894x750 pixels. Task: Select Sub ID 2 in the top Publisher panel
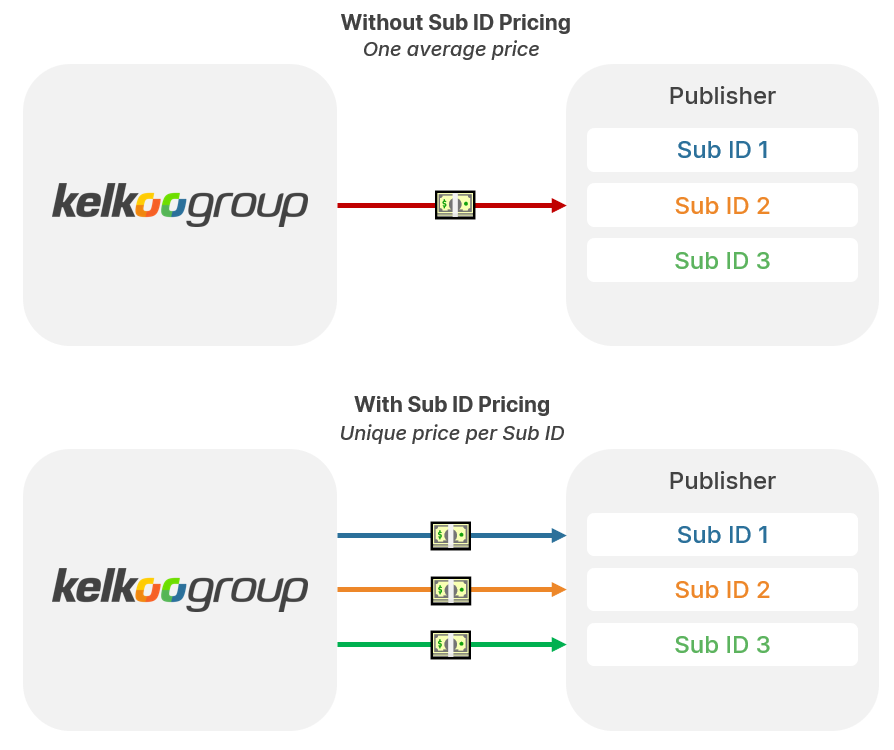pos(722,206)
